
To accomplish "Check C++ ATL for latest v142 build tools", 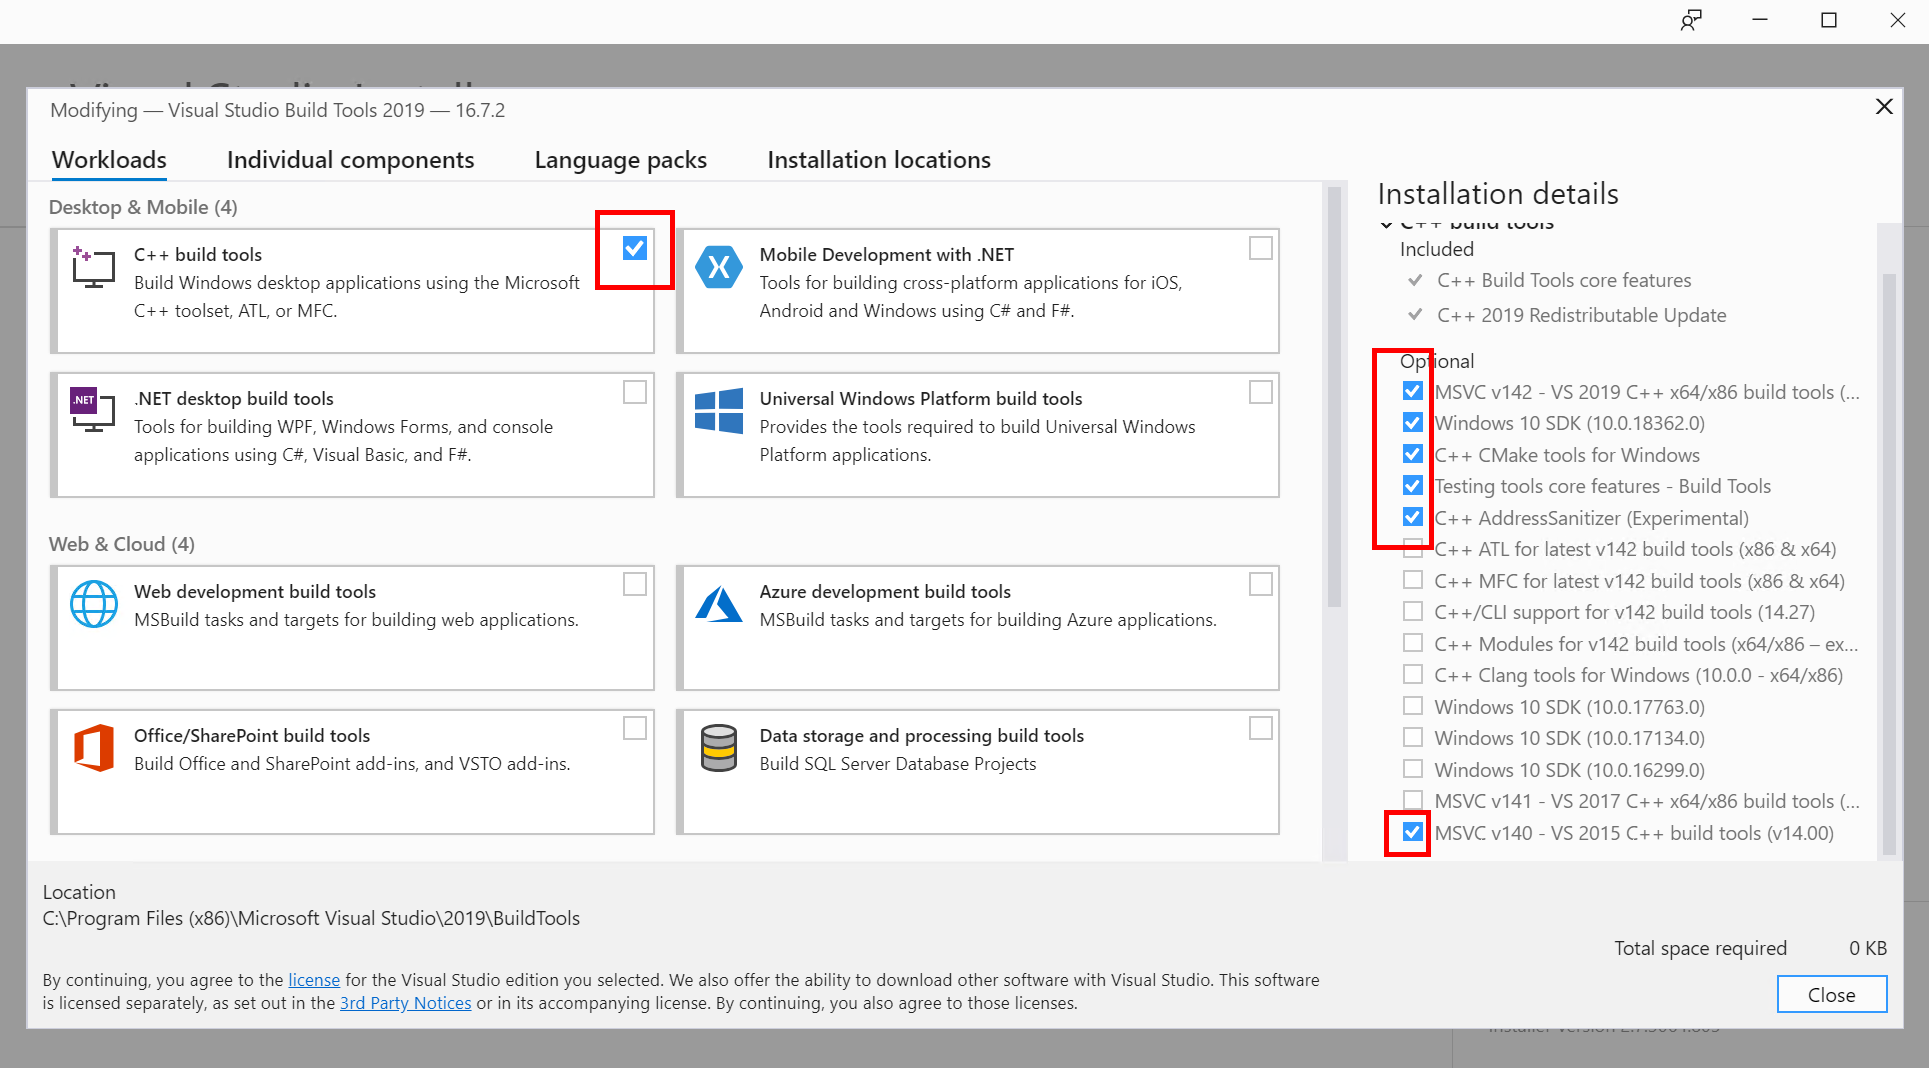I will [1413, 548].
